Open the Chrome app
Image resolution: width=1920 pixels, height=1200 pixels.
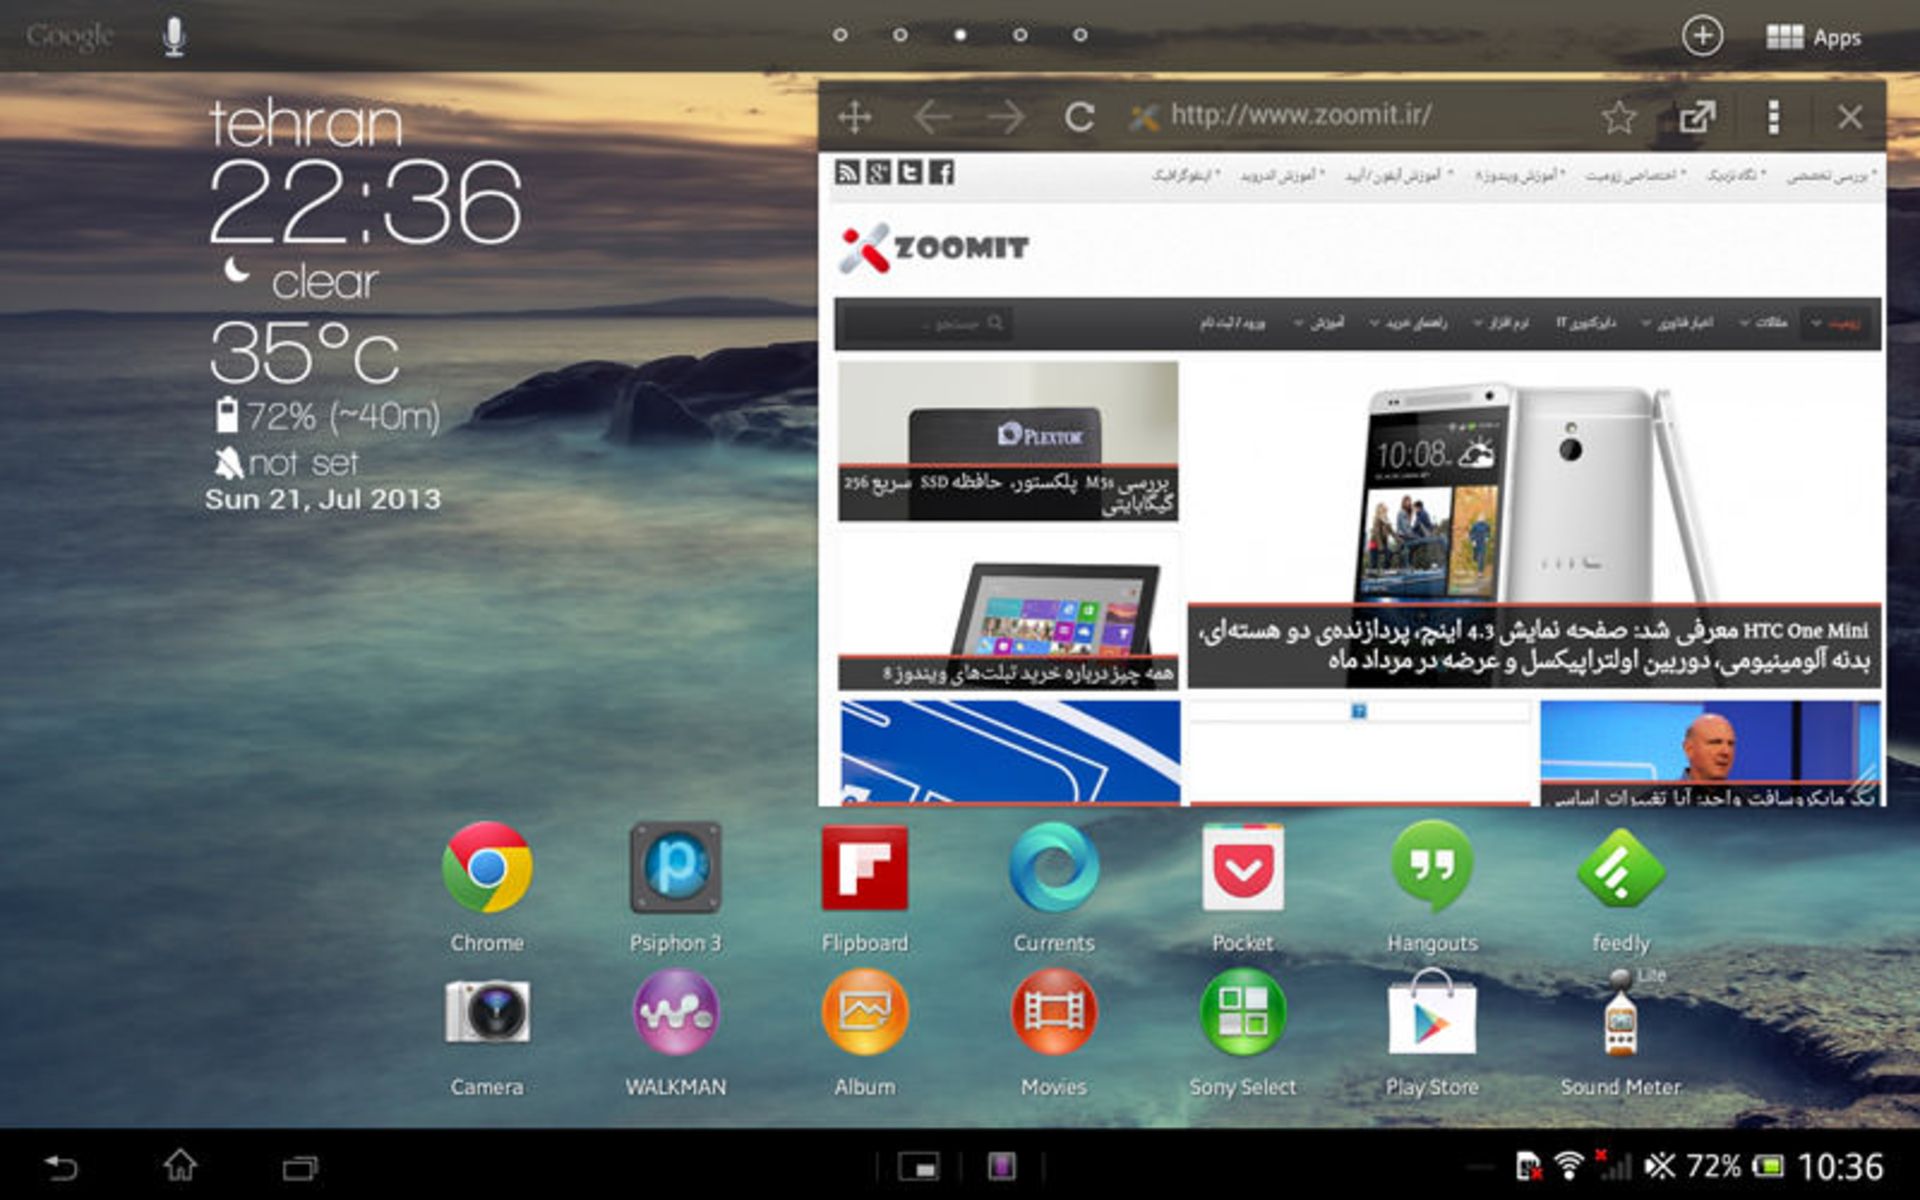pyautogui.click(x=487, y=868)
